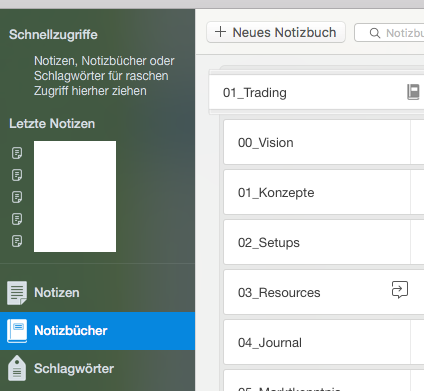Image resolution: width=424 pixels, height=391 pixels.
Task: Open the fifth recent note icon
Action: pyautogui.click(x=17, y=241)
